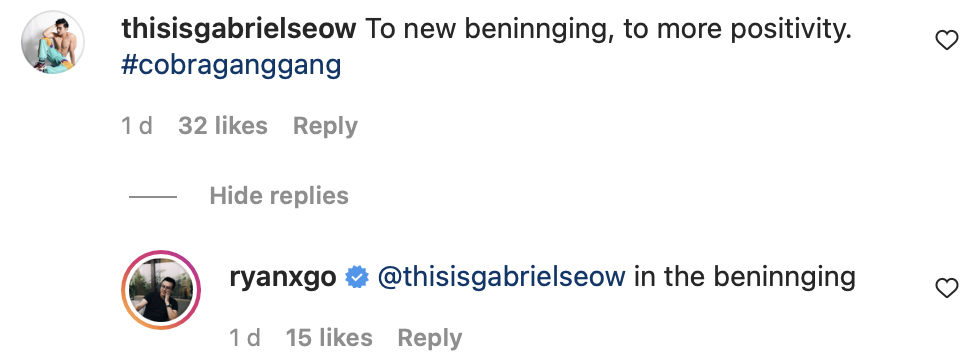View the 15 likes list
Screen dimensions: 977x363
pos(329,337)
